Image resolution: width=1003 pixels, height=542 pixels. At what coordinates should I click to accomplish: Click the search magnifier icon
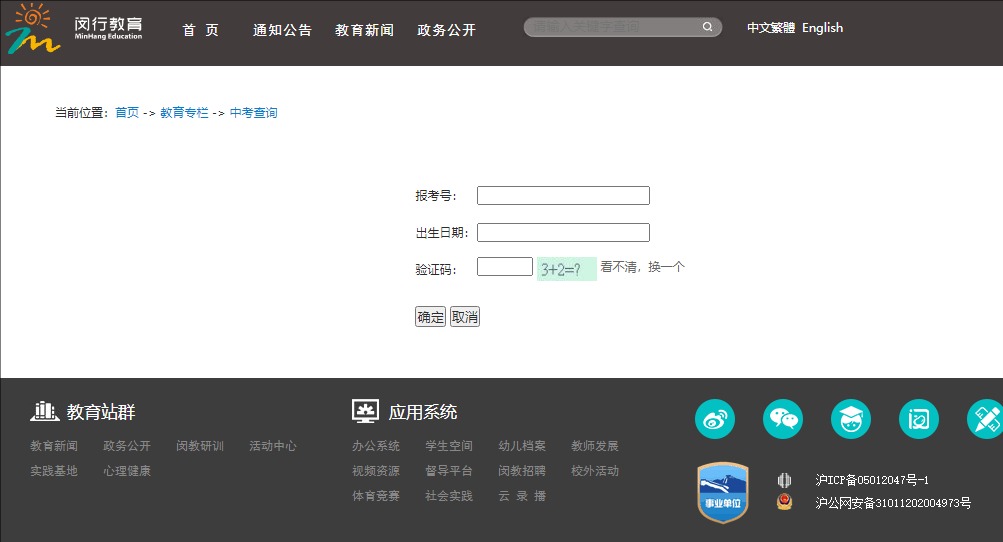(708, 27)
